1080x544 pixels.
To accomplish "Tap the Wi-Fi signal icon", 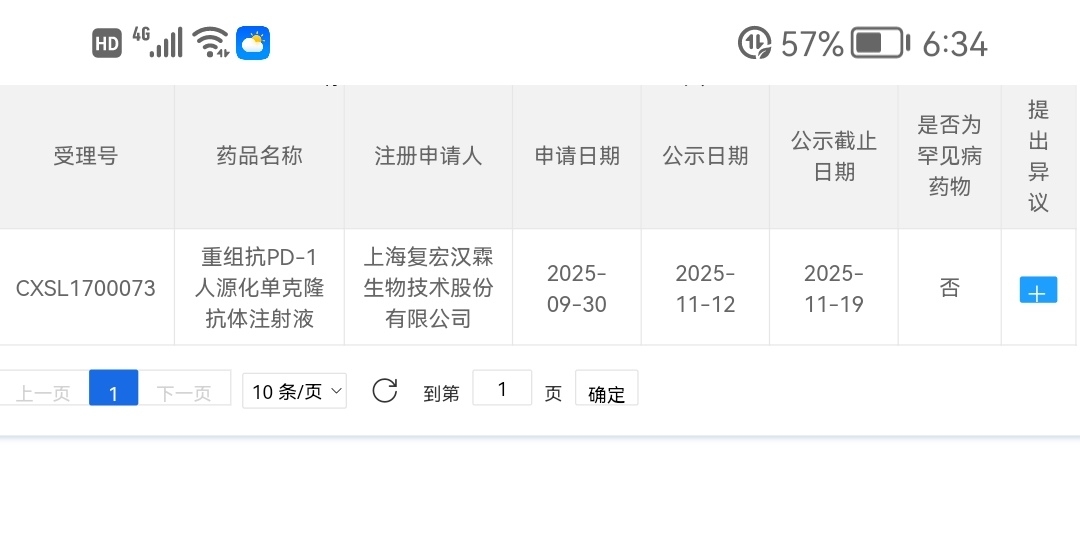I will coord(211,42).
